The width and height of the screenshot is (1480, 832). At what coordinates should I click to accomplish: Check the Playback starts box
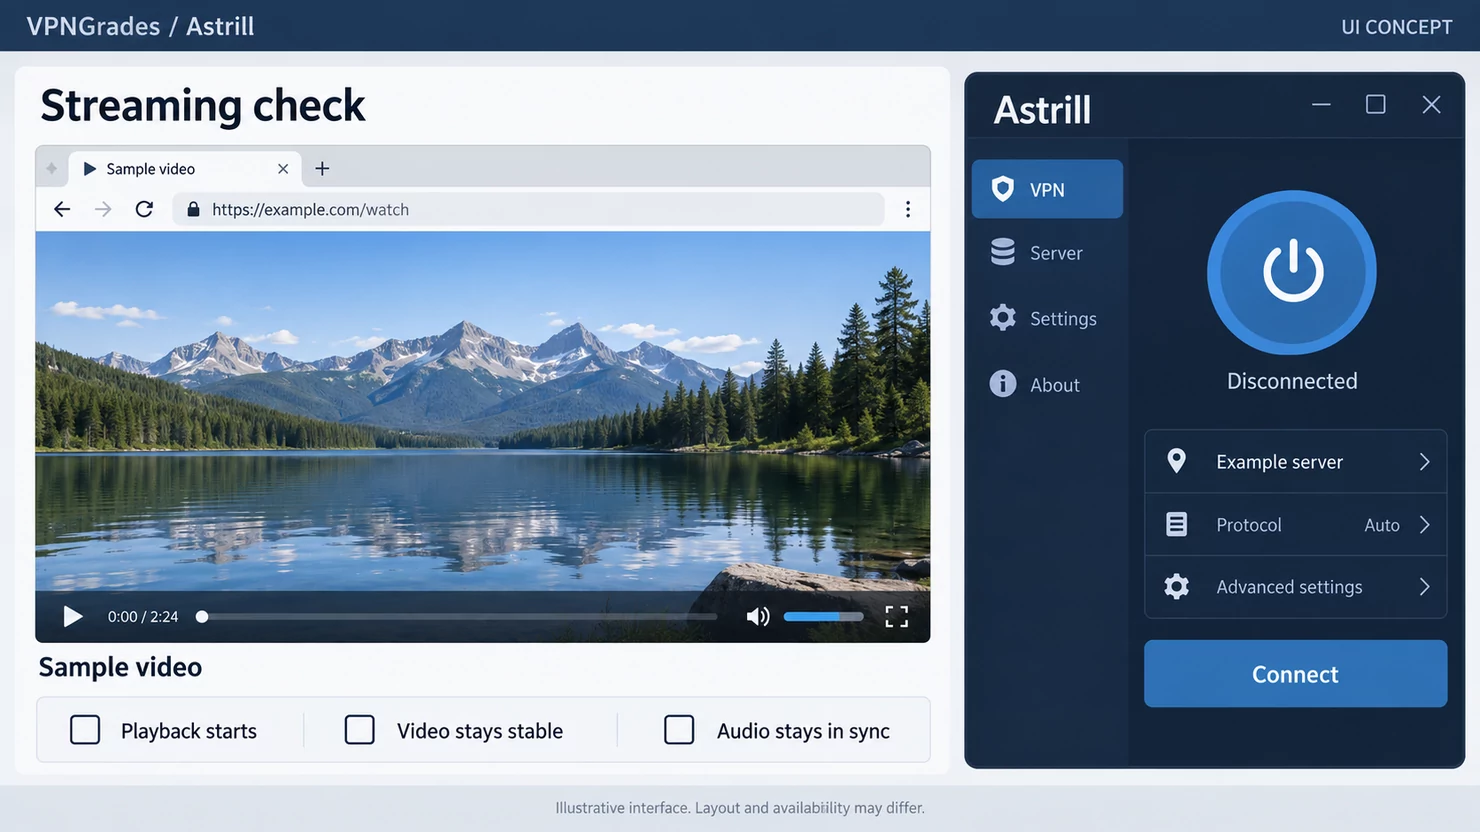(85, 730)
